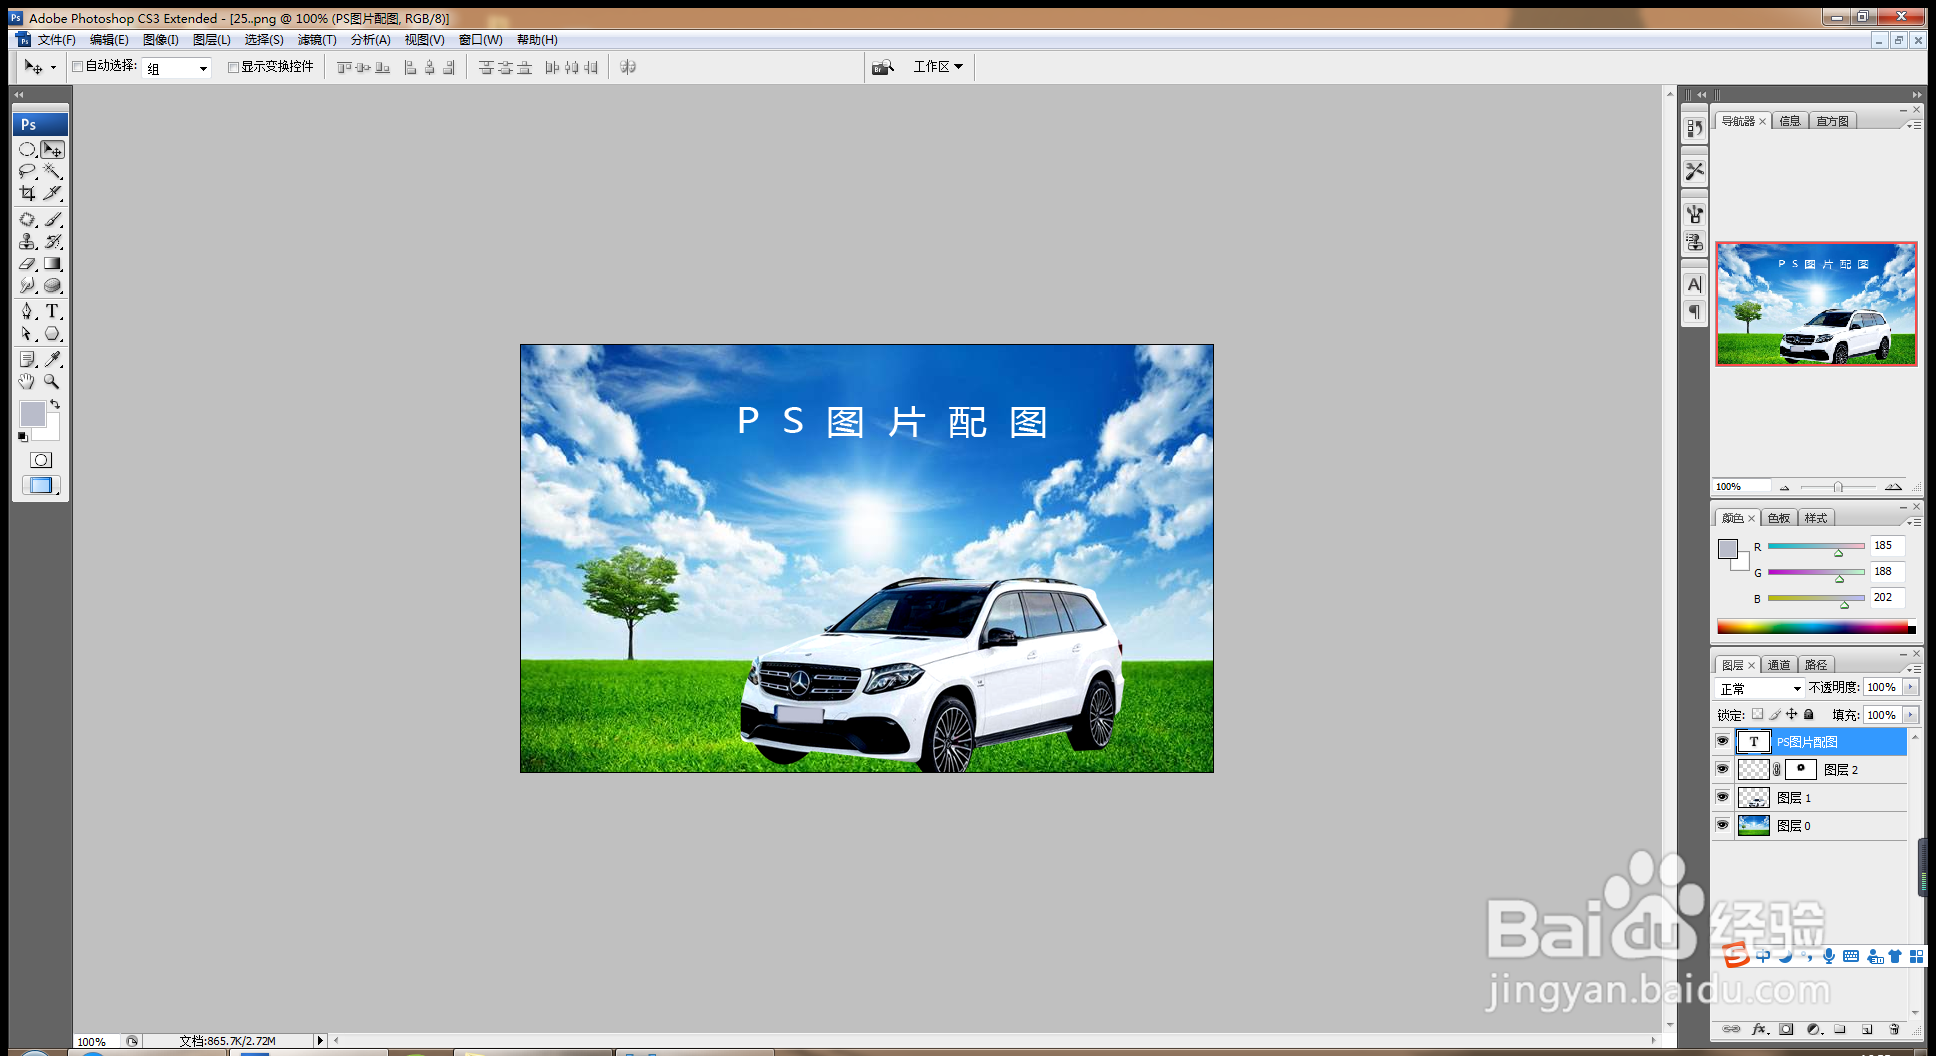The image size is (1936, 1056).
Task: Toggle lock position
Action: coord(1792,714)
